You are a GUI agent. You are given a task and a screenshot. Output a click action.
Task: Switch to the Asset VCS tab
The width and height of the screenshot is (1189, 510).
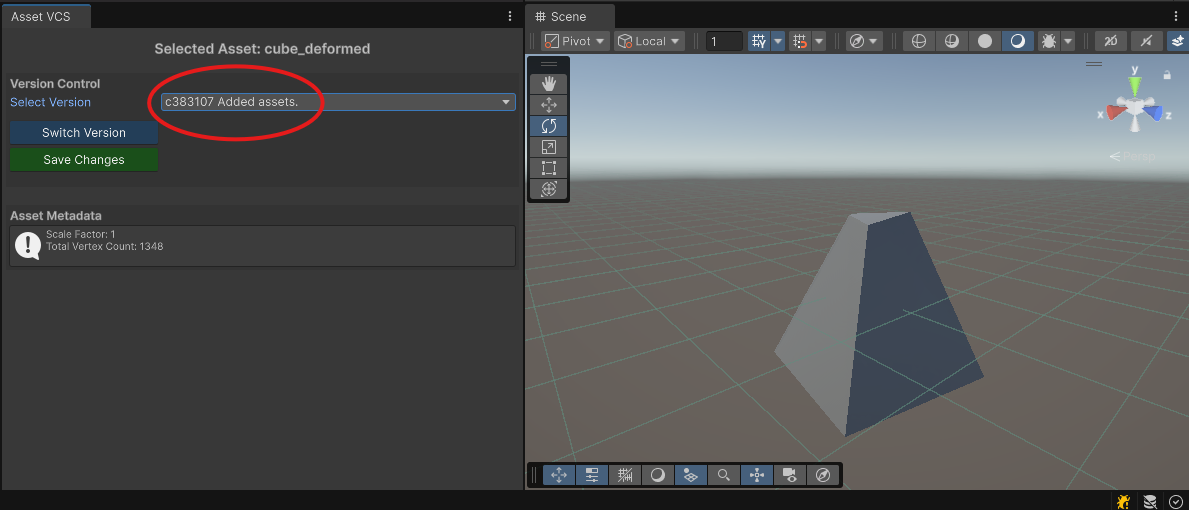(46, 16)
